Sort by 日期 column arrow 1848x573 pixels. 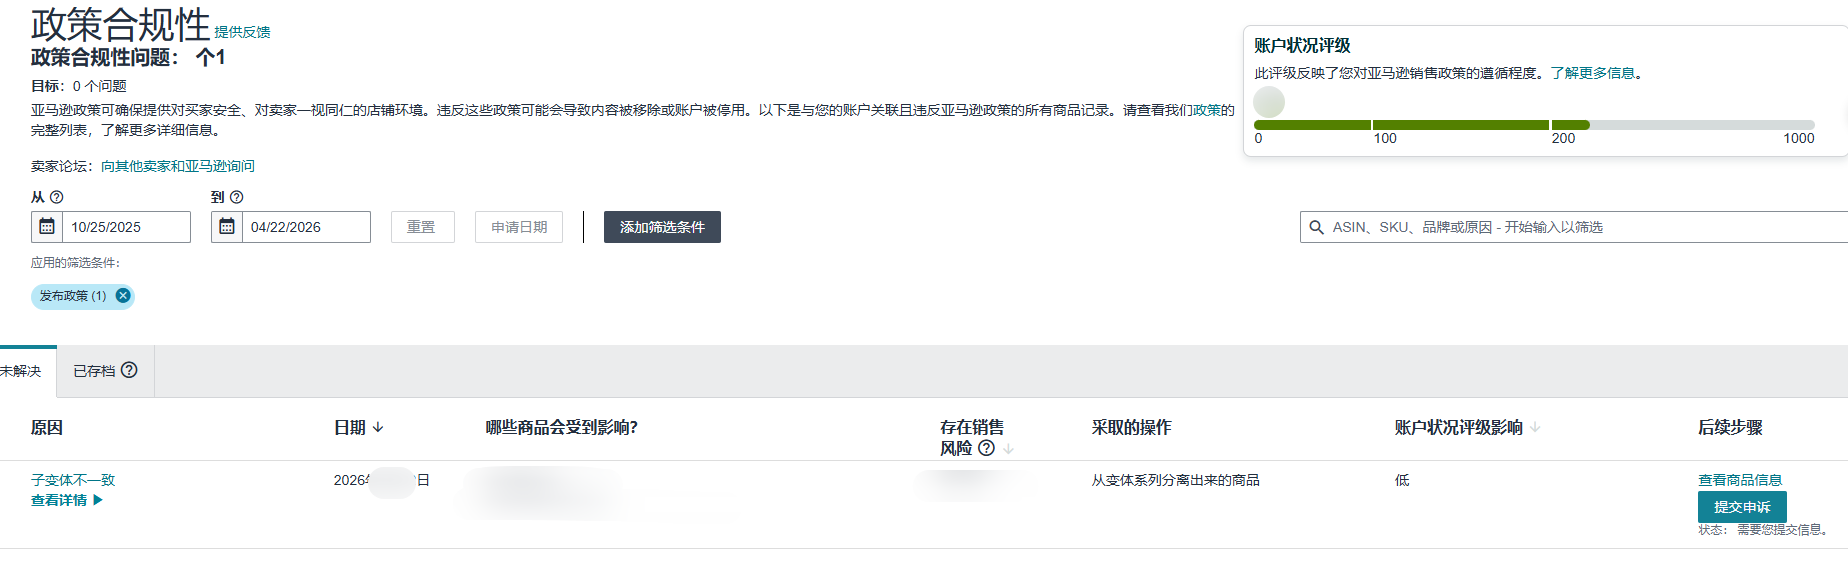[378, 428]
